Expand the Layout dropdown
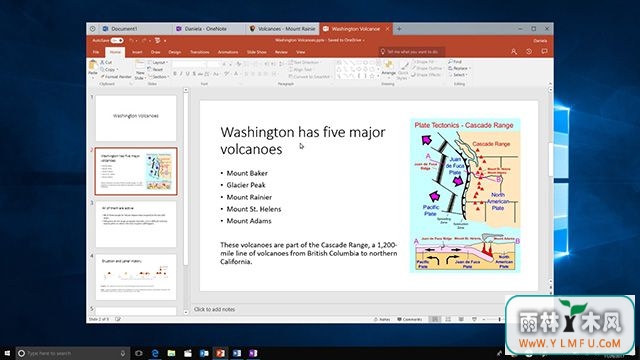640x360 pixels. [x=157, y=62]
